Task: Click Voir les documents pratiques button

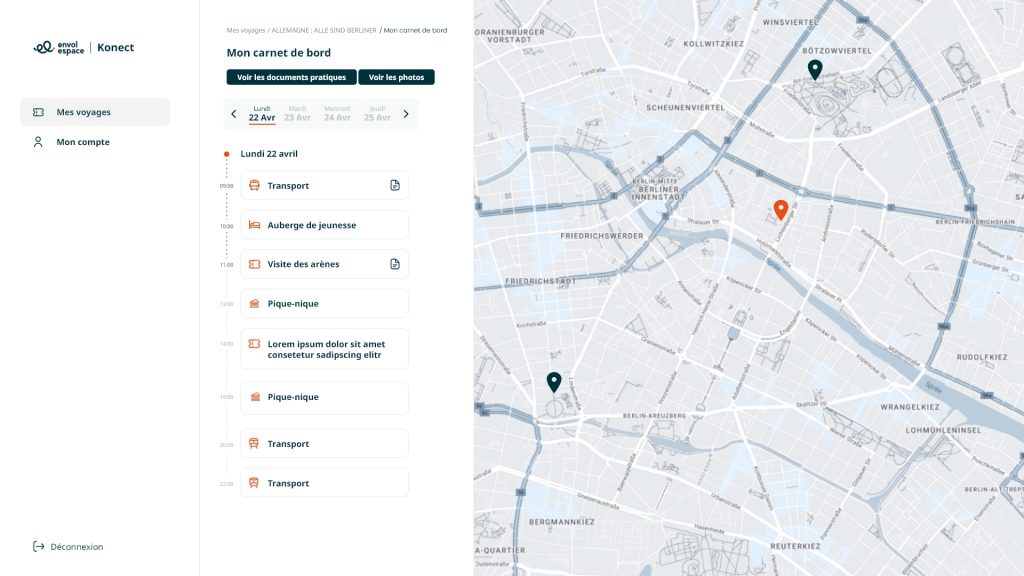Action: 291,77
